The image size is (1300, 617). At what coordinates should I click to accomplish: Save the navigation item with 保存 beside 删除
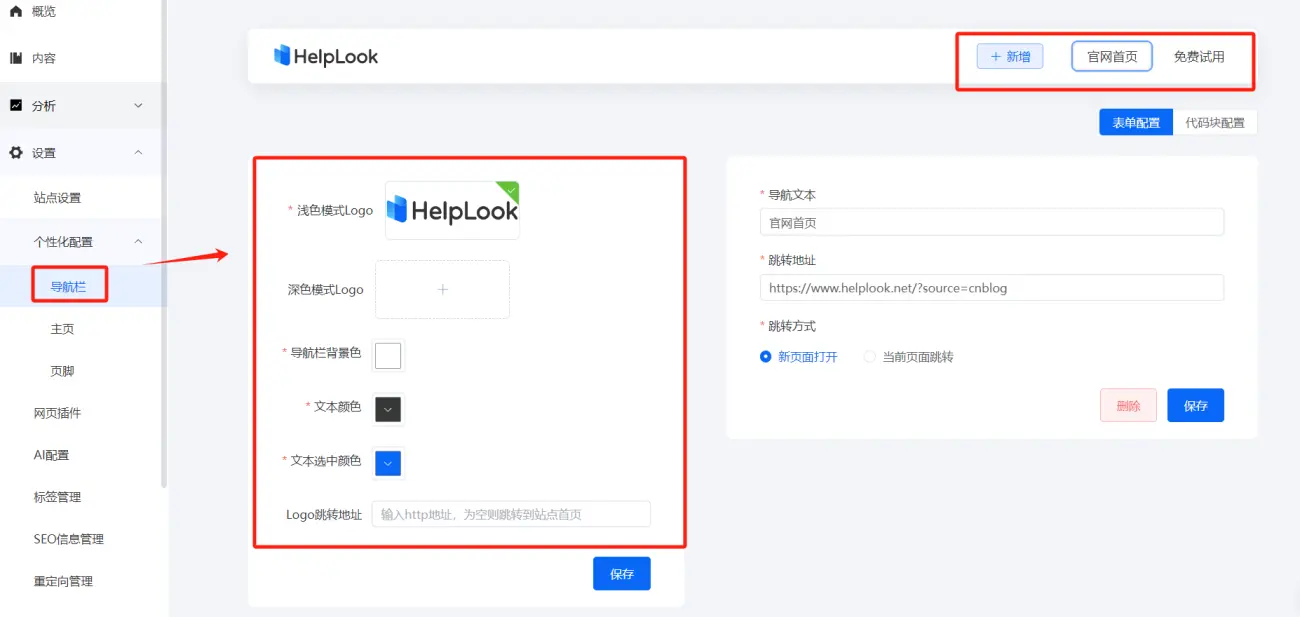(1196, 405)
